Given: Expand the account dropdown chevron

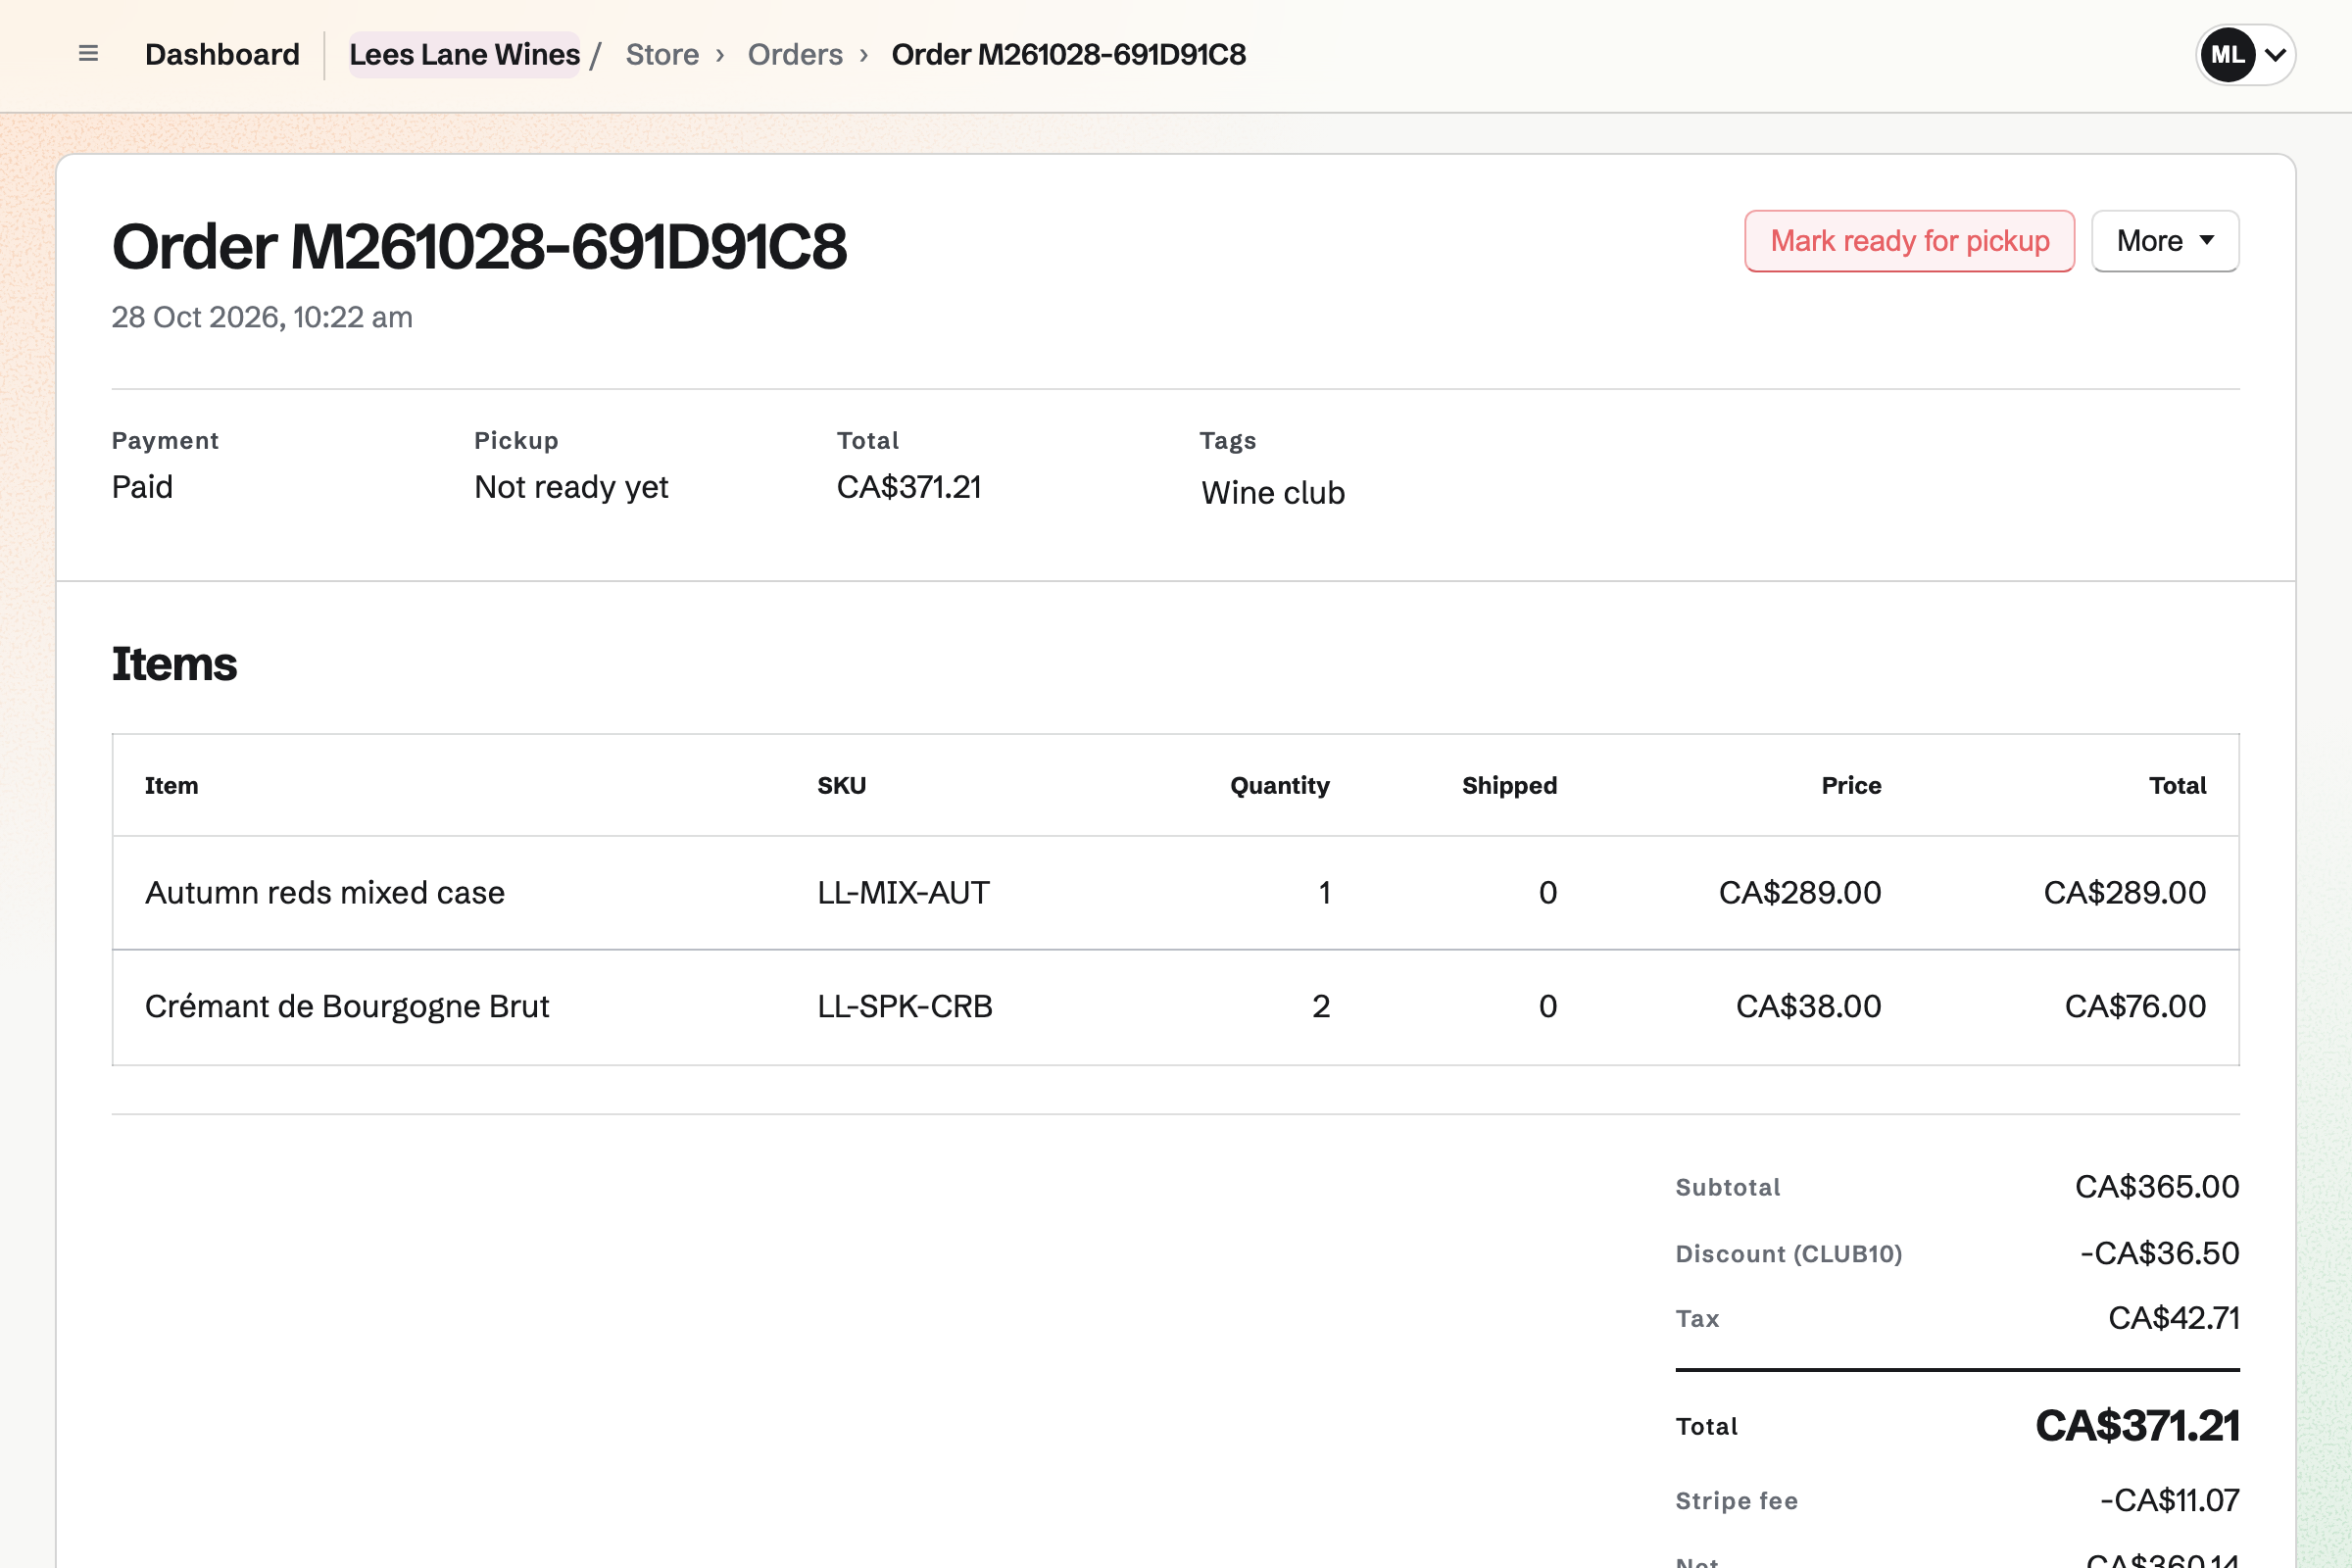Looking at the screenshot, I should [2275, 55].
